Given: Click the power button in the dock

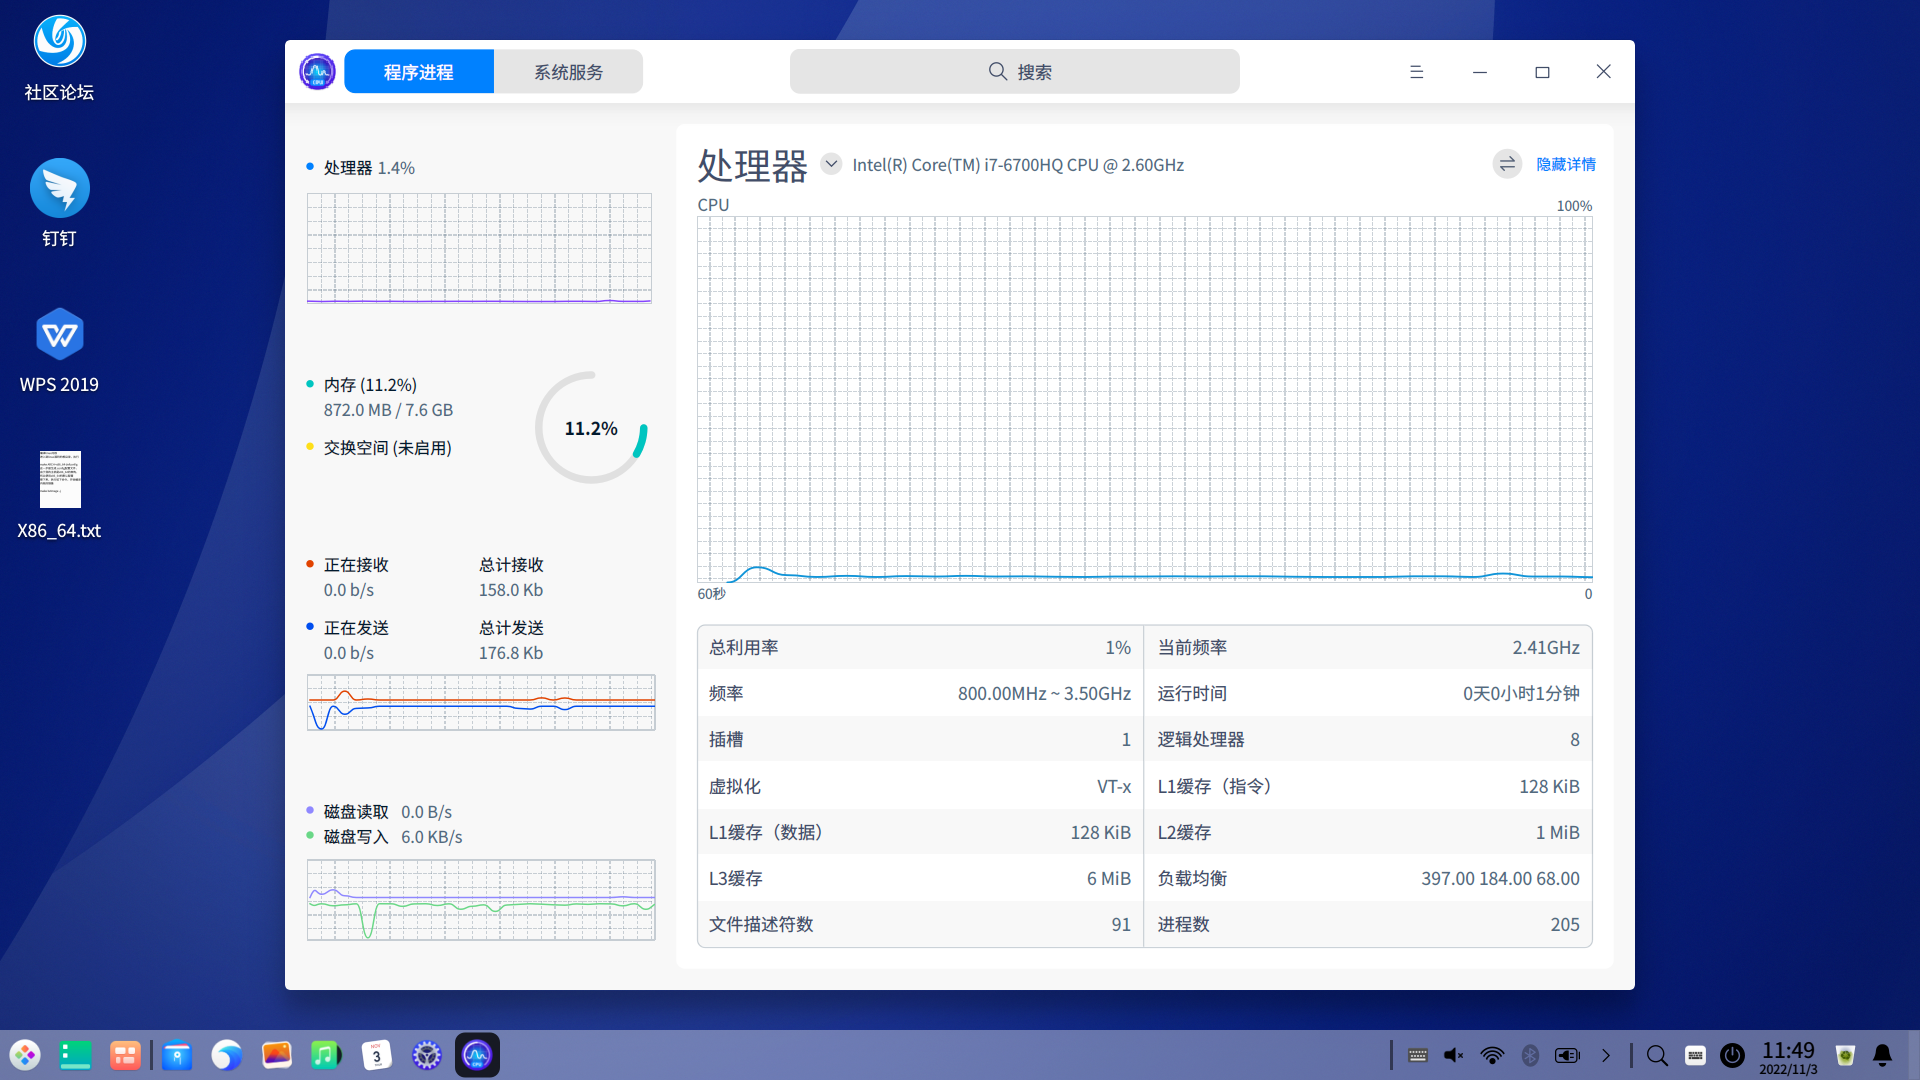Looking at the screenshot, I should pos(1732,1055).
